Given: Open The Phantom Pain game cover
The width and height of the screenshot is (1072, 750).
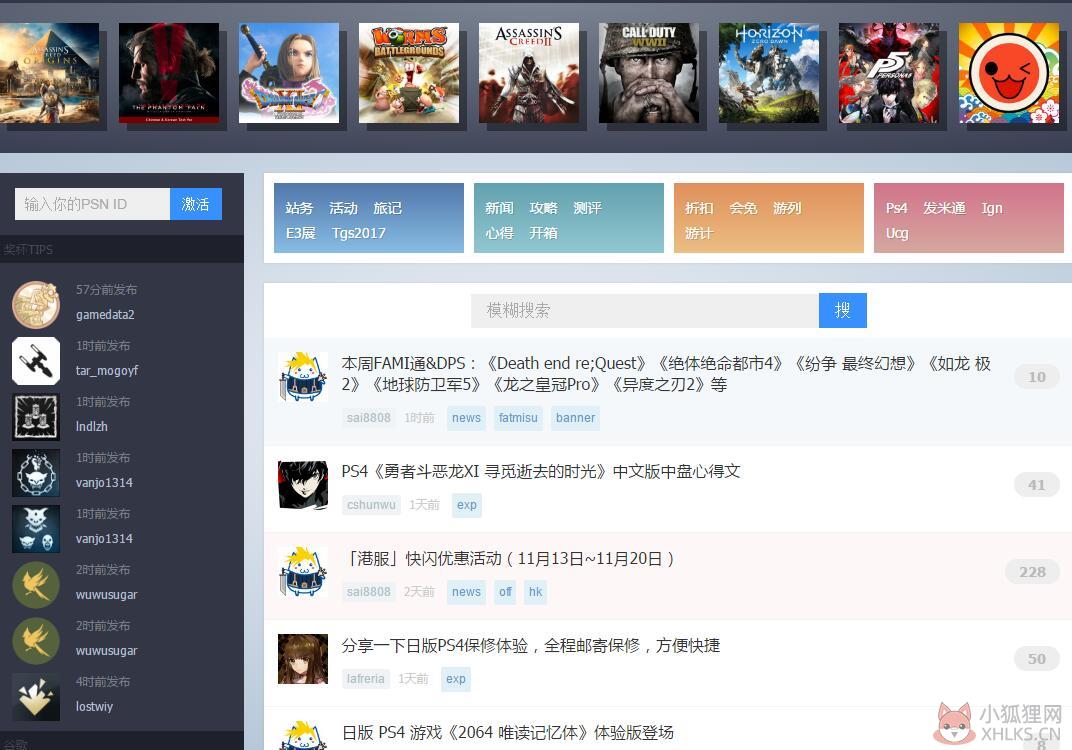Looking at the screenshot, I should pos(169,73).
